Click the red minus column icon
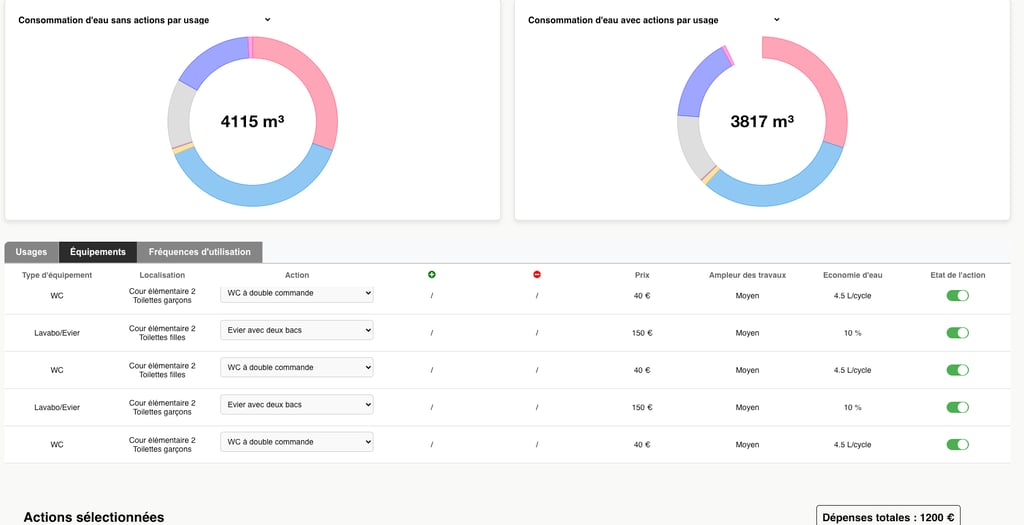Viewport: 1024px width, 525px height. click(x=537, y=275)
